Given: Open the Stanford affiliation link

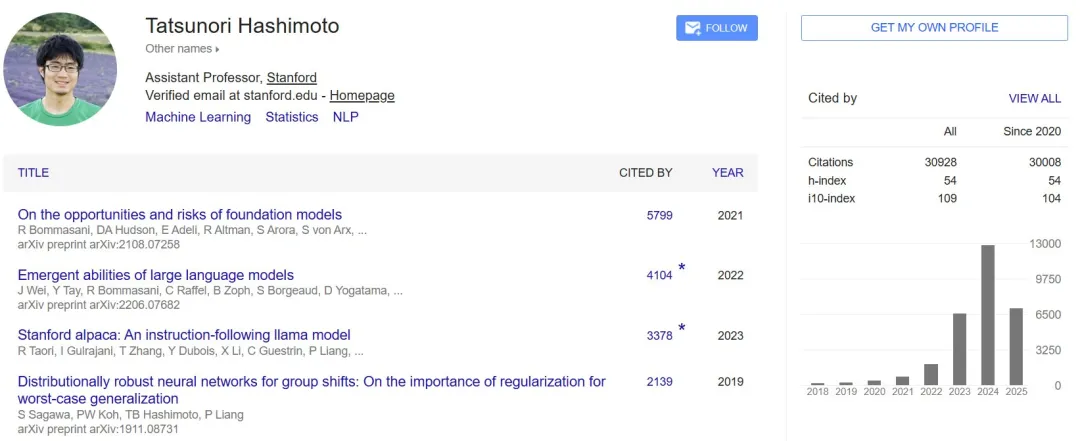Looking at the screenshot, I should tap(292, 78).
